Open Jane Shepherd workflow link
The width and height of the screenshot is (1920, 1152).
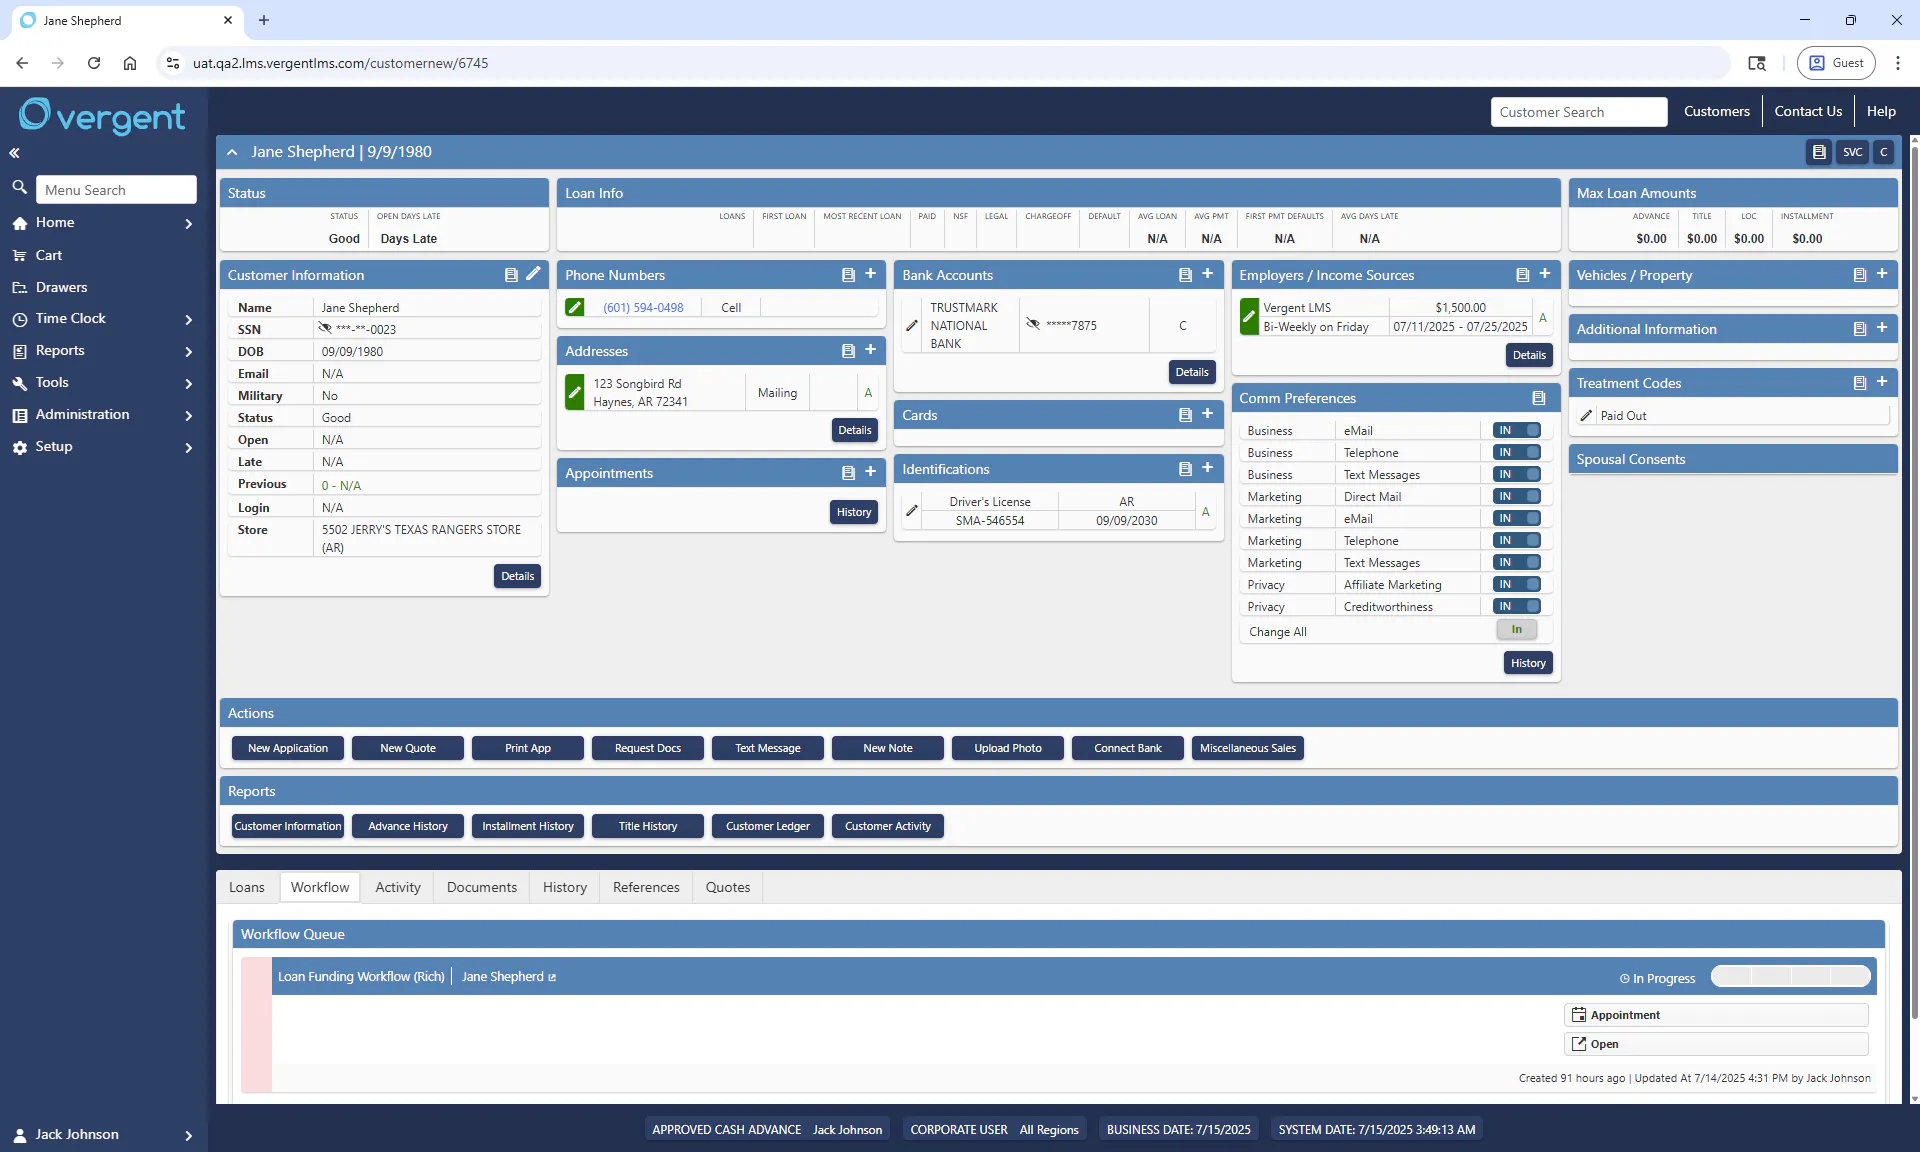[508, 977]
